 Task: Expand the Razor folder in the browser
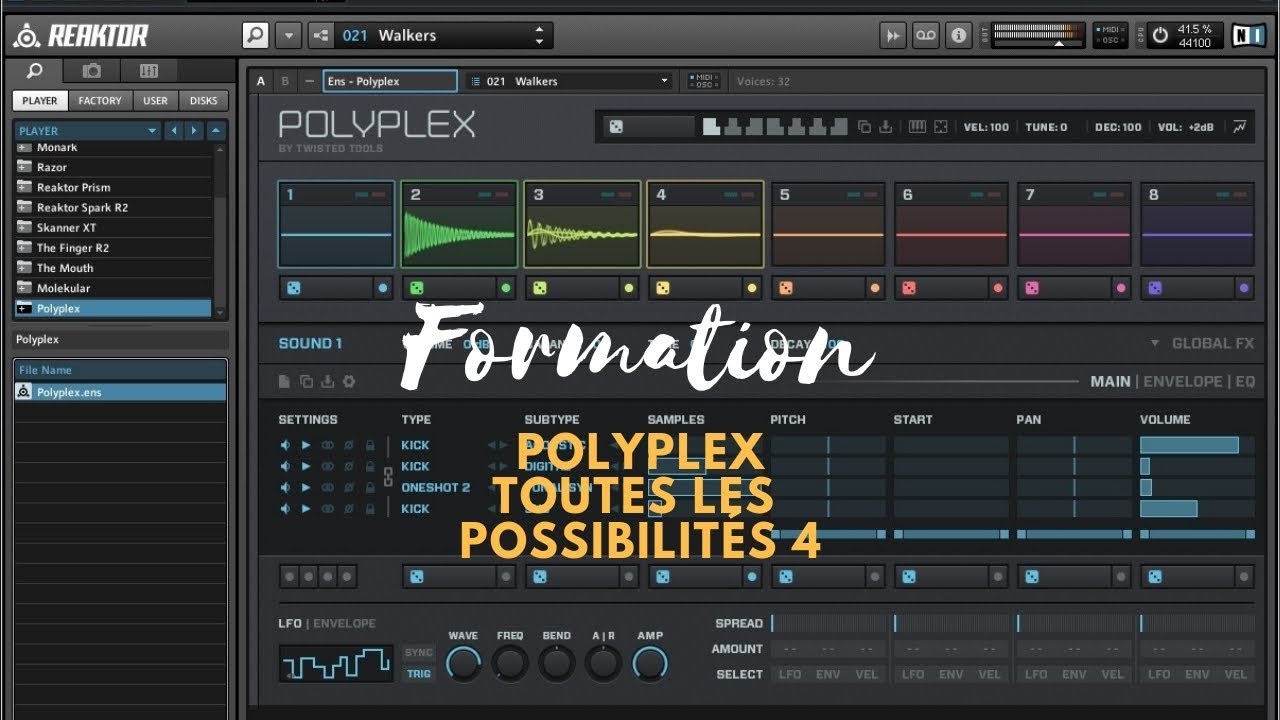[25, 167]
